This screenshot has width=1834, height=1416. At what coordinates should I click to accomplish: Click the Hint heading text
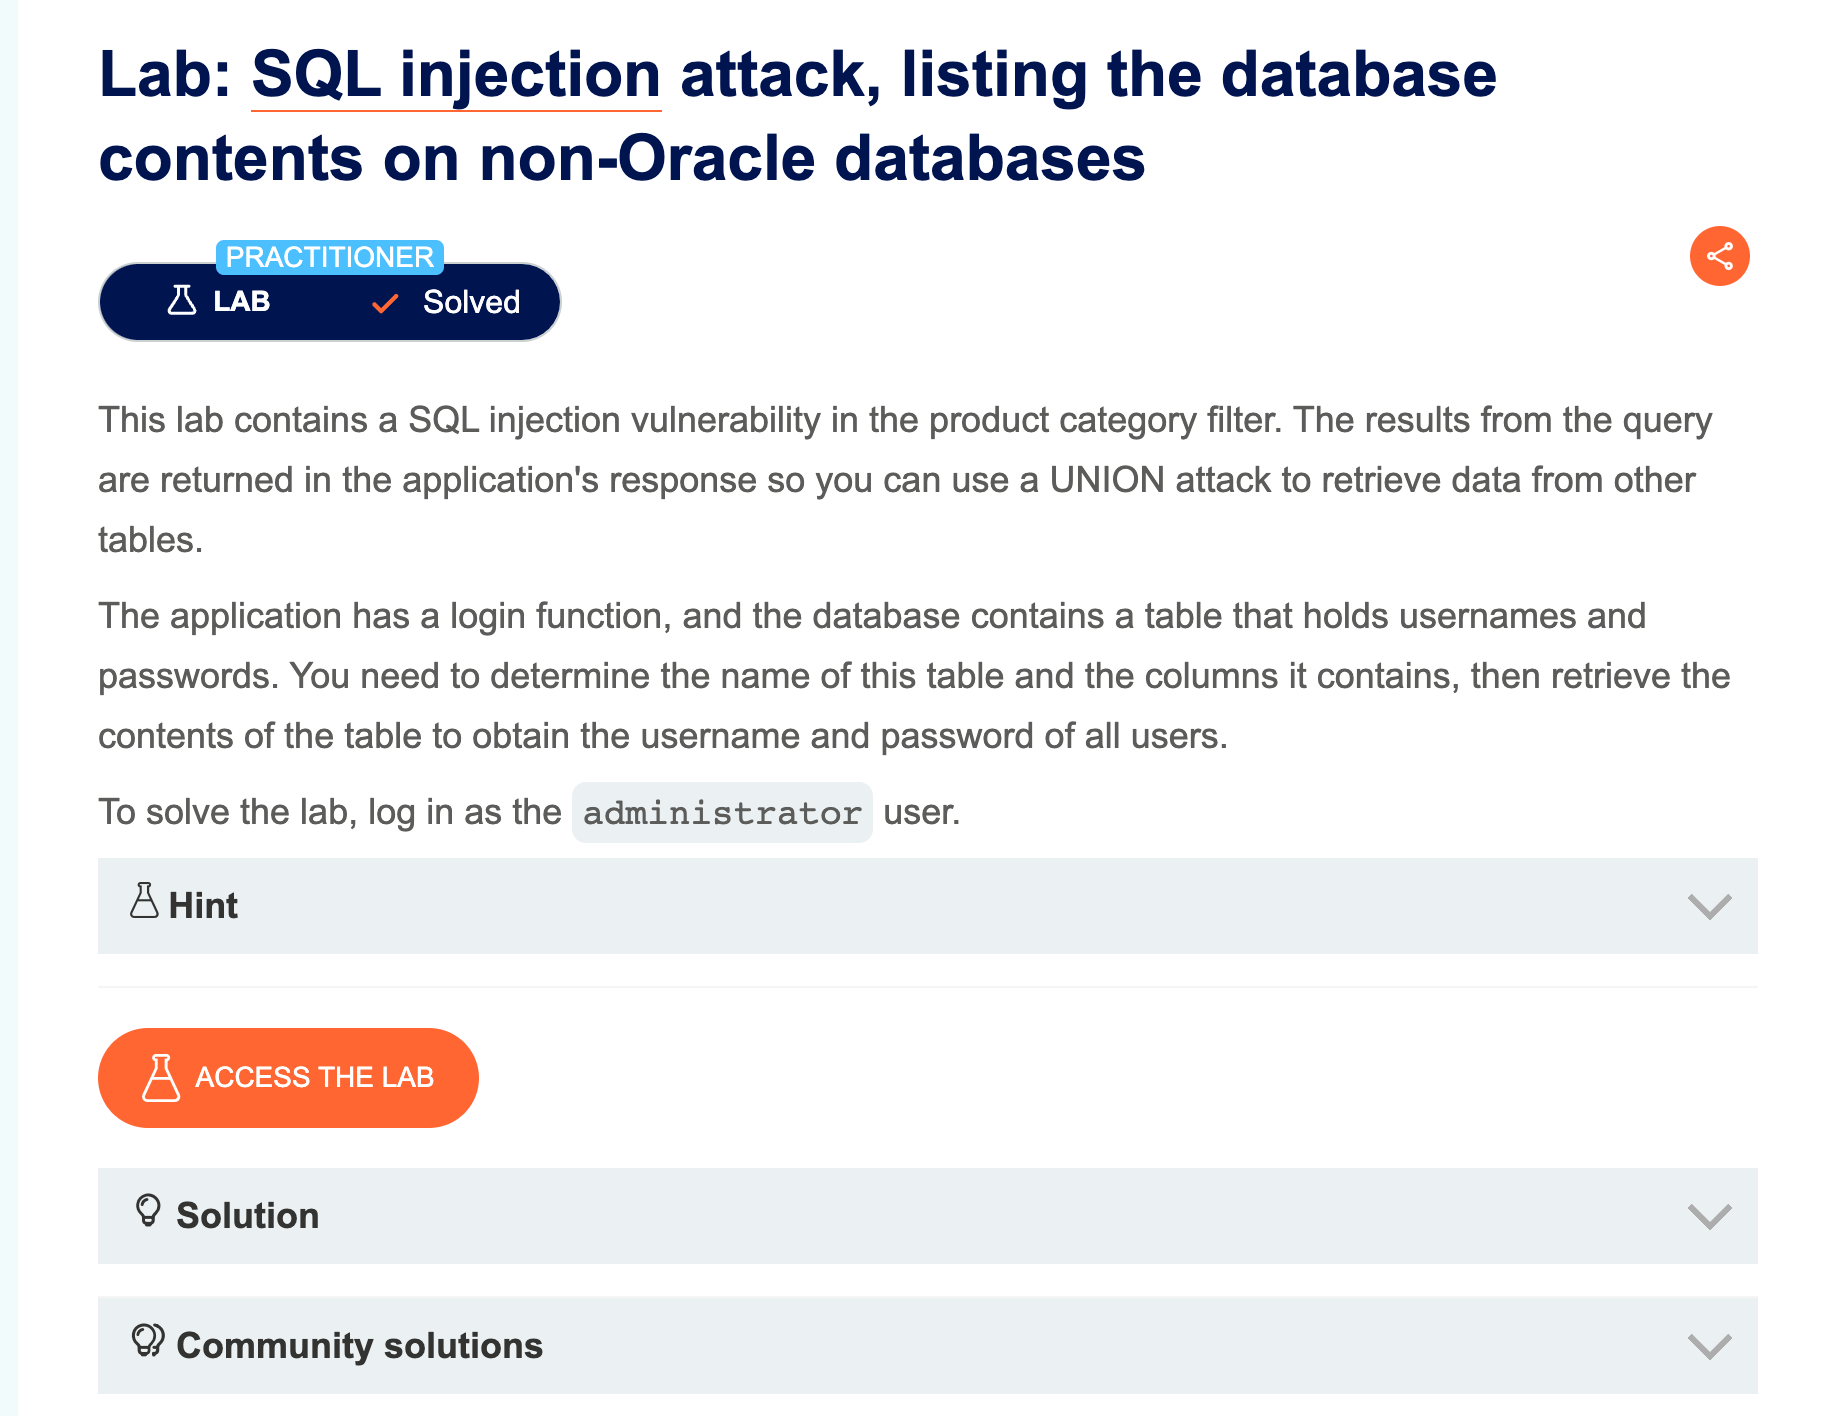click(x=203, y=906)
